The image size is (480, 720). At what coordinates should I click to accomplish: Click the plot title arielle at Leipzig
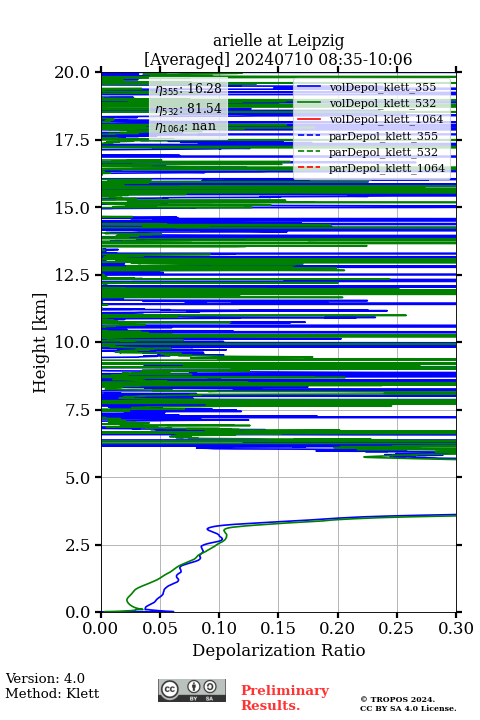(x=278, y=41)
